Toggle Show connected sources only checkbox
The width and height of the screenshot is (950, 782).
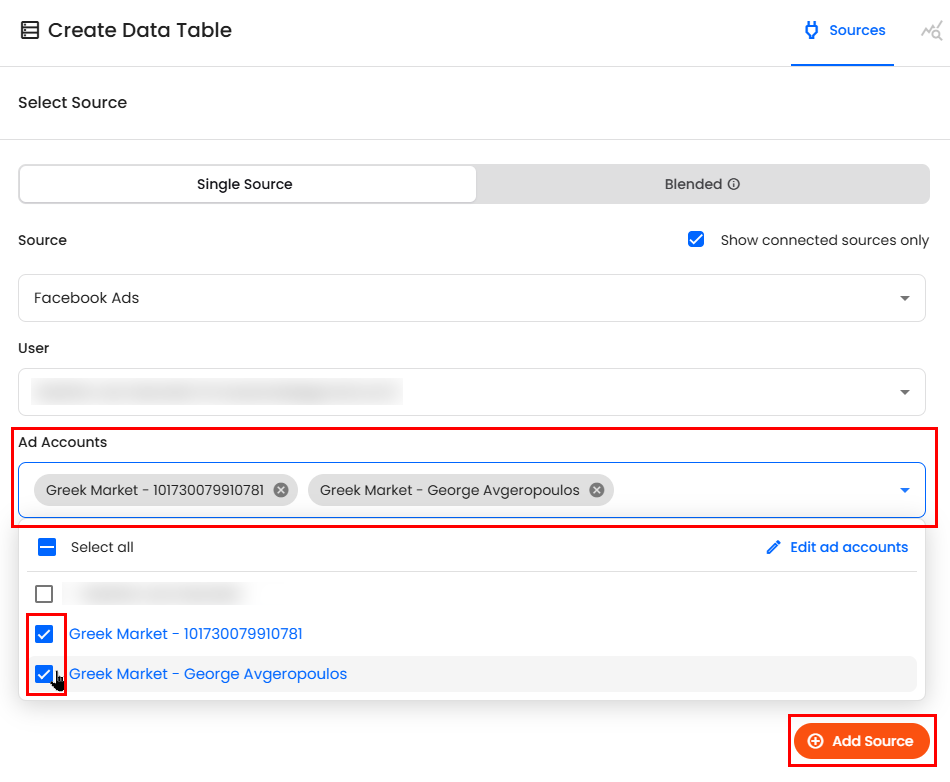(x=696, y=240)
